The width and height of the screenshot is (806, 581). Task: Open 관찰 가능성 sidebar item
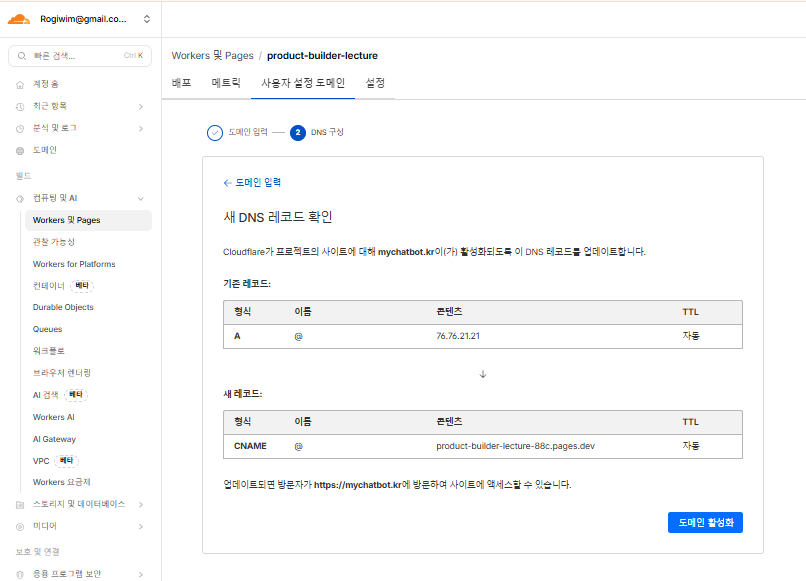54,242
